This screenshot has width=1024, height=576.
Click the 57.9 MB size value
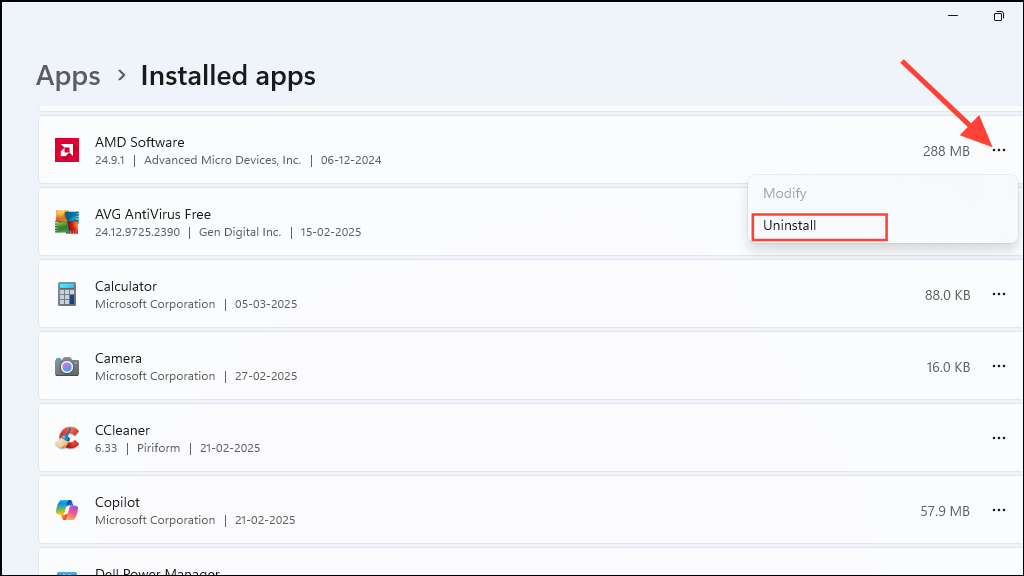click(x=945, y=511)
